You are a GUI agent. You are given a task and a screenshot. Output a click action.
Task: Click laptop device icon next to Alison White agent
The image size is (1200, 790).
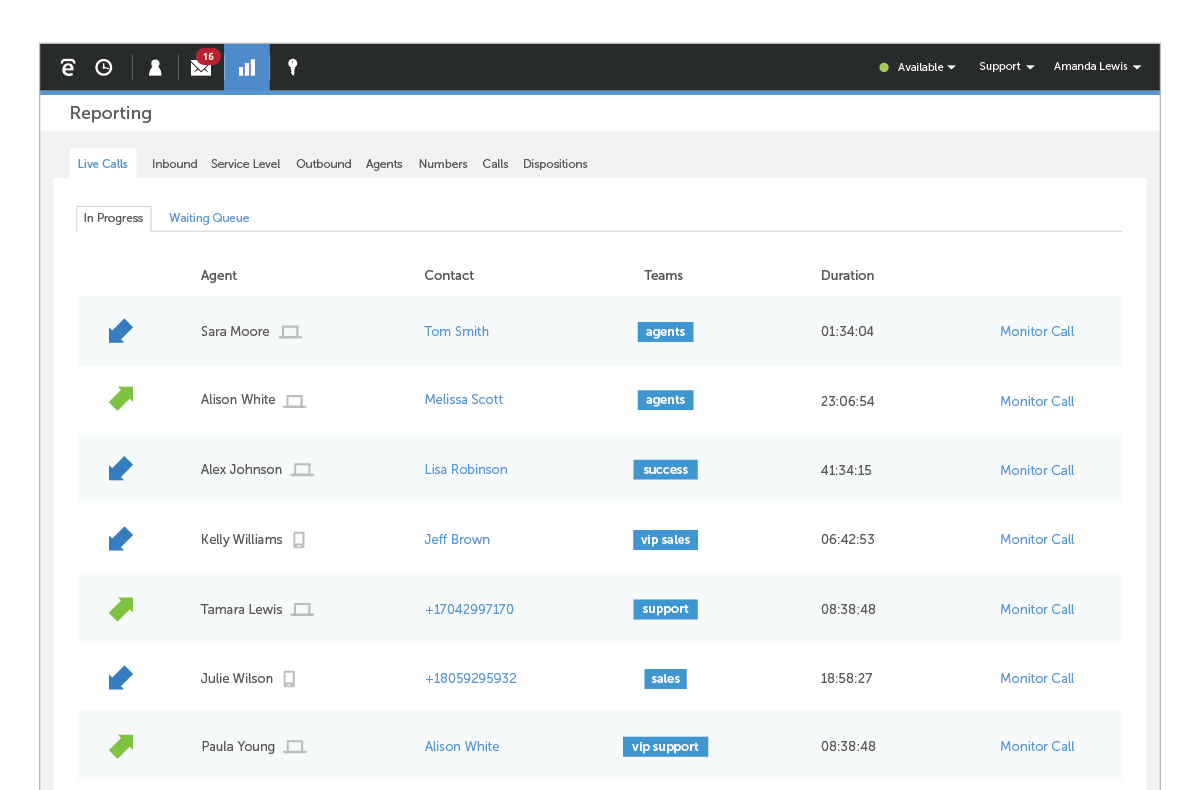(x=294, y=400)
